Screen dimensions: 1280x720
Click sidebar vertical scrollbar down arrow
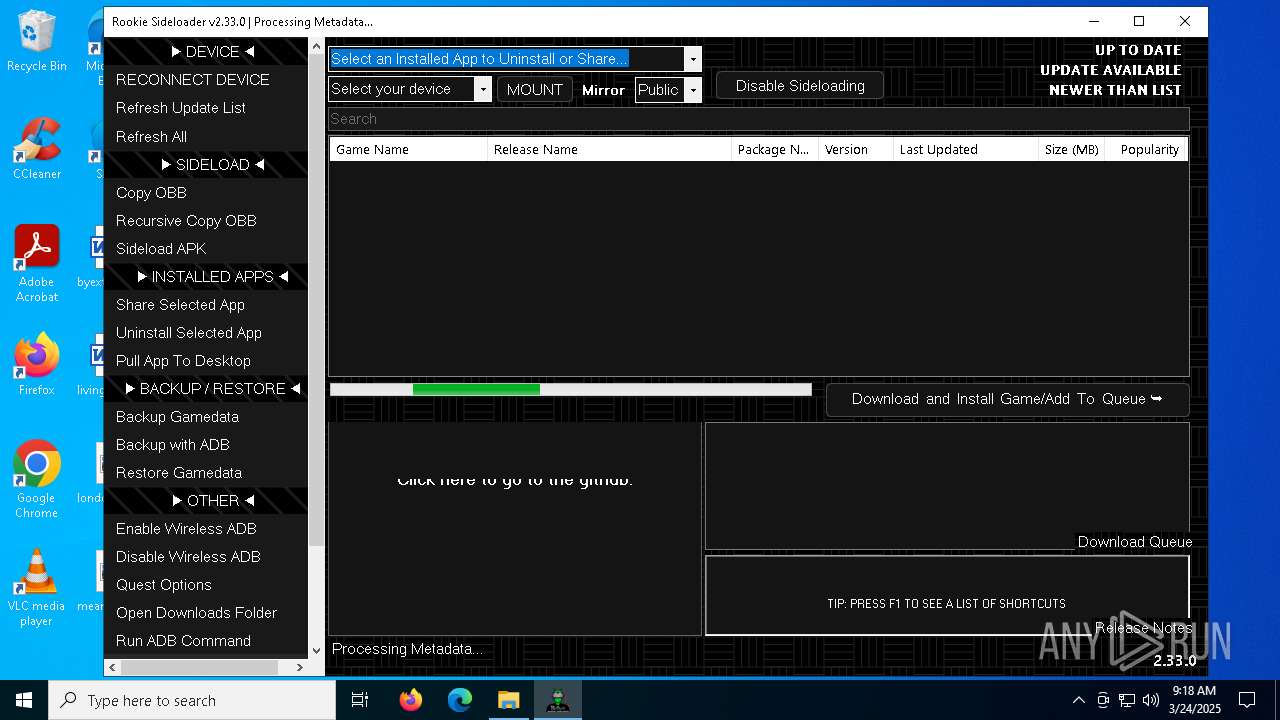pyautogui.click(x=317, y=650)
